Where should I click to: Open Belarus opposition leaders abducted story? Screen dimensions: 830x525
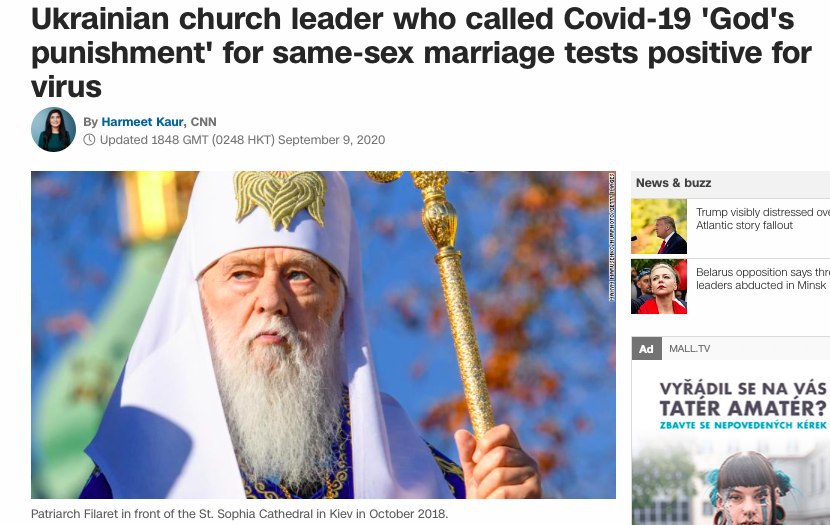762,278
